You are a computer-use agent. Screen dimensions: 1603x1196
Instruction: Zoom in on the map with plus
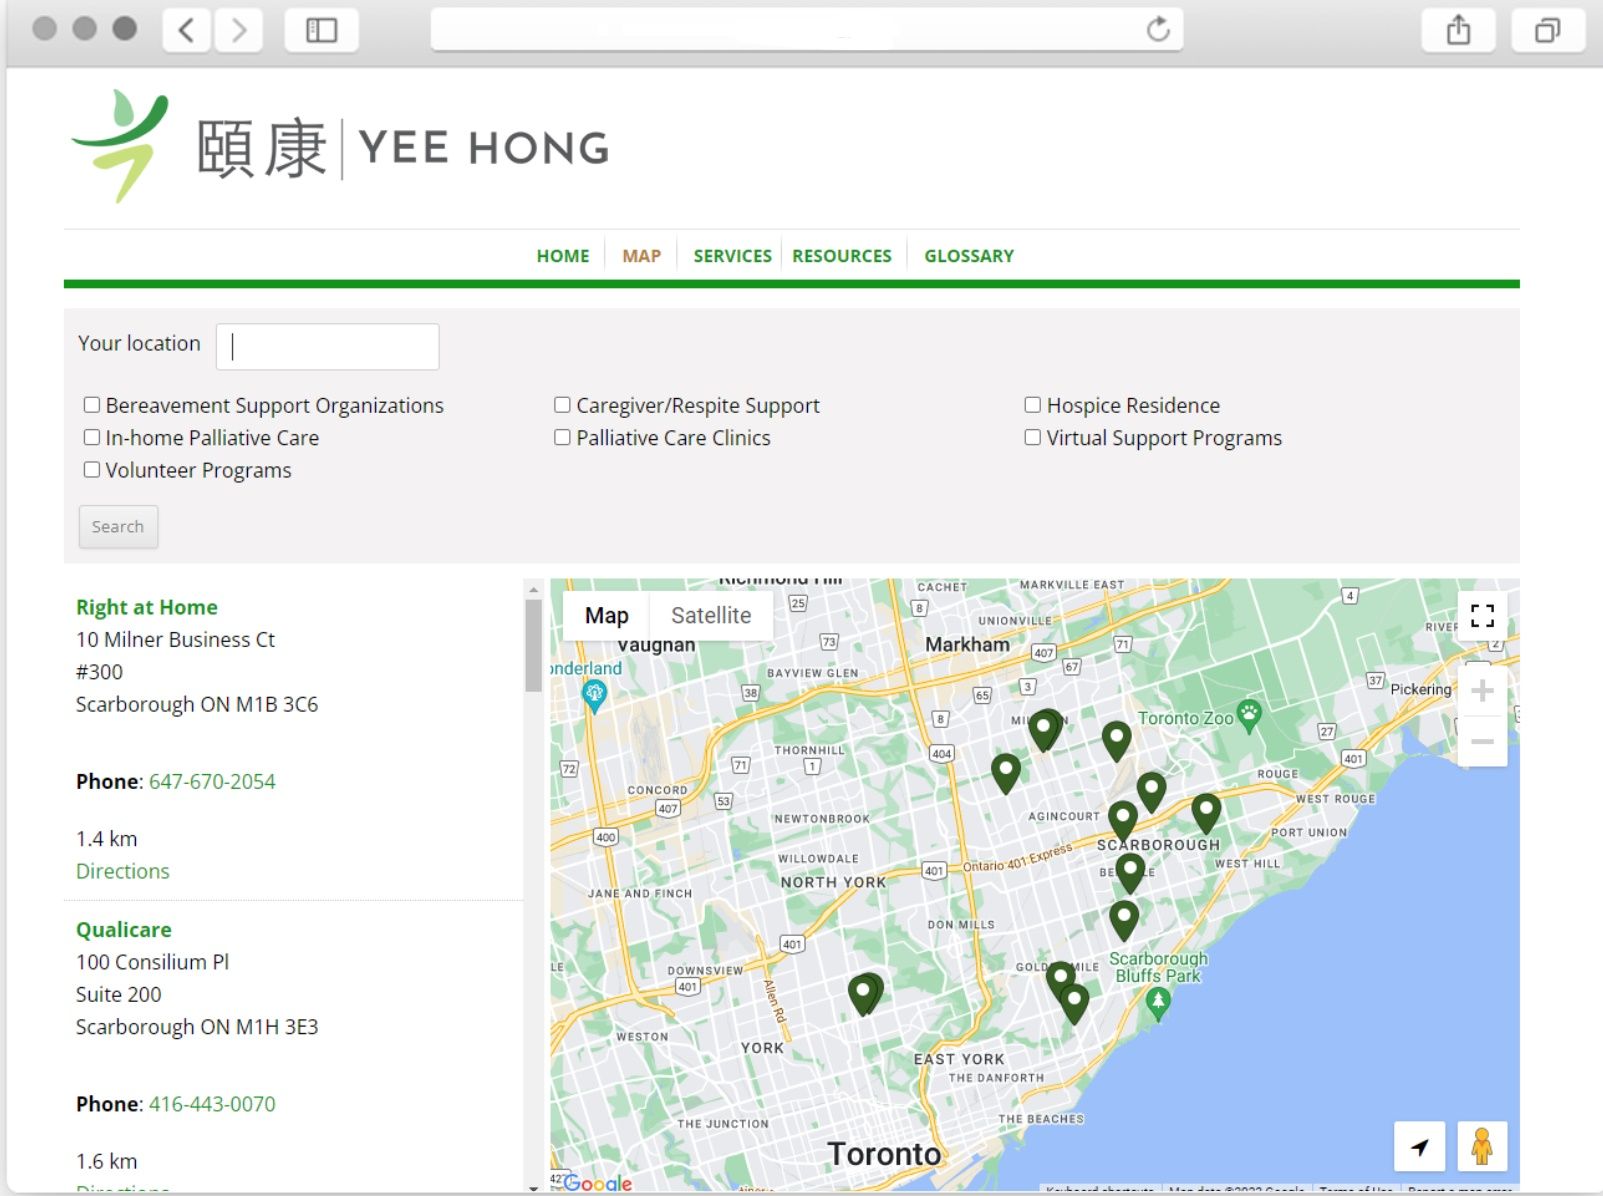[x=1482, y=691]
